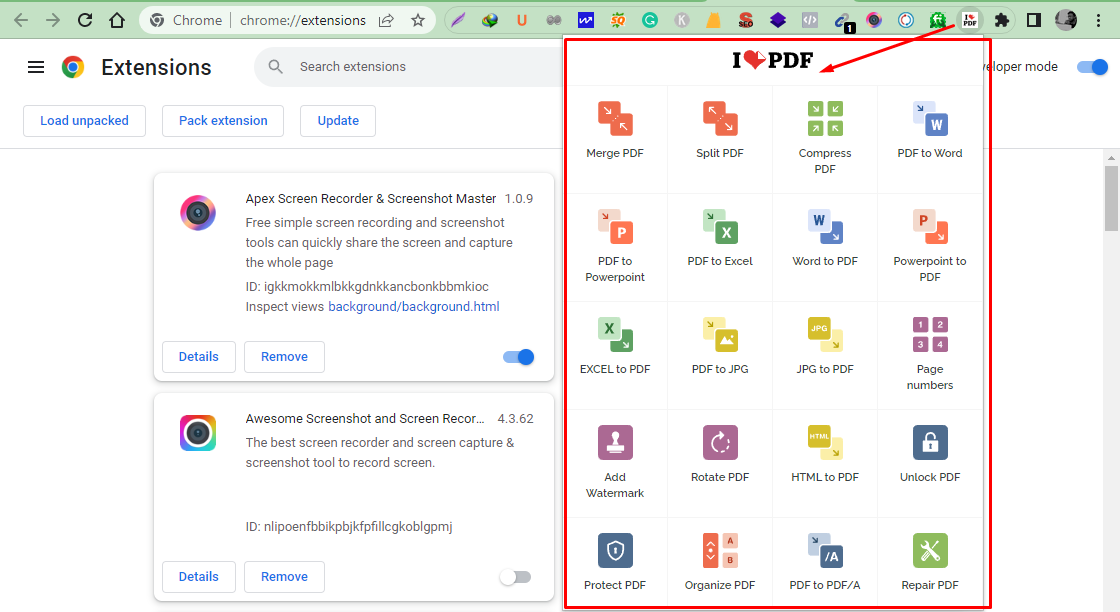The width and height of the screenshot is (1120, 612).
Task: Open the Chrome profile avatar
Action: point(1066,20)
